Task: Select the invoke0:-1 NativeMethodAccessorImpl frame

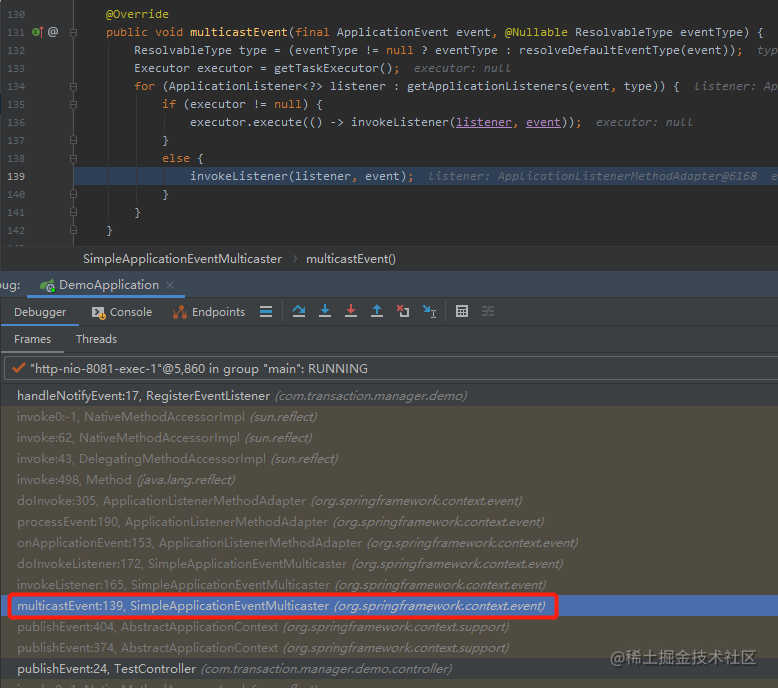Action: tap(389, 417)
